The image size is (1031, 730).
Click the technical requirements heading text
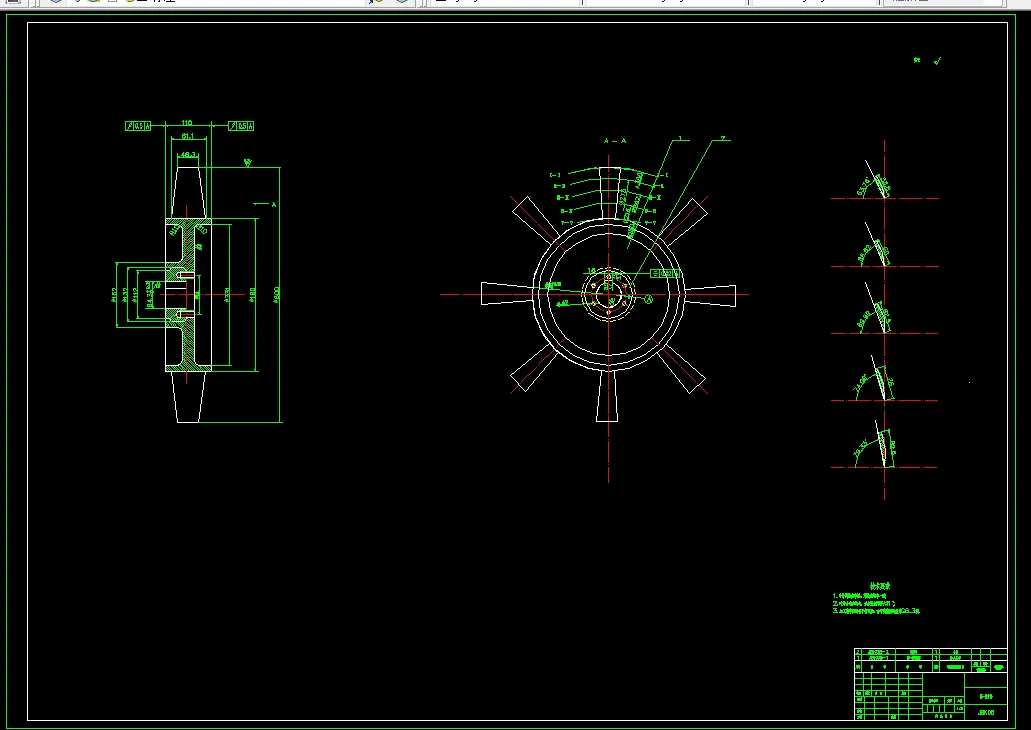point(879,587)
